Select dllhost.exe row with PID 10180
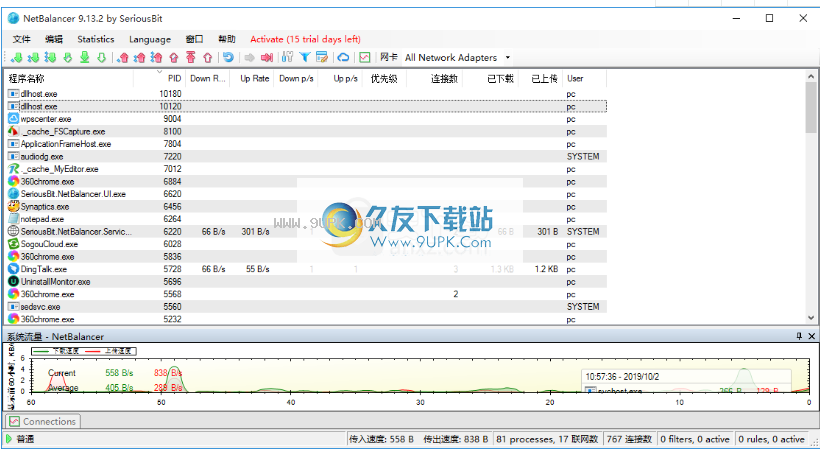 (306, 94)
